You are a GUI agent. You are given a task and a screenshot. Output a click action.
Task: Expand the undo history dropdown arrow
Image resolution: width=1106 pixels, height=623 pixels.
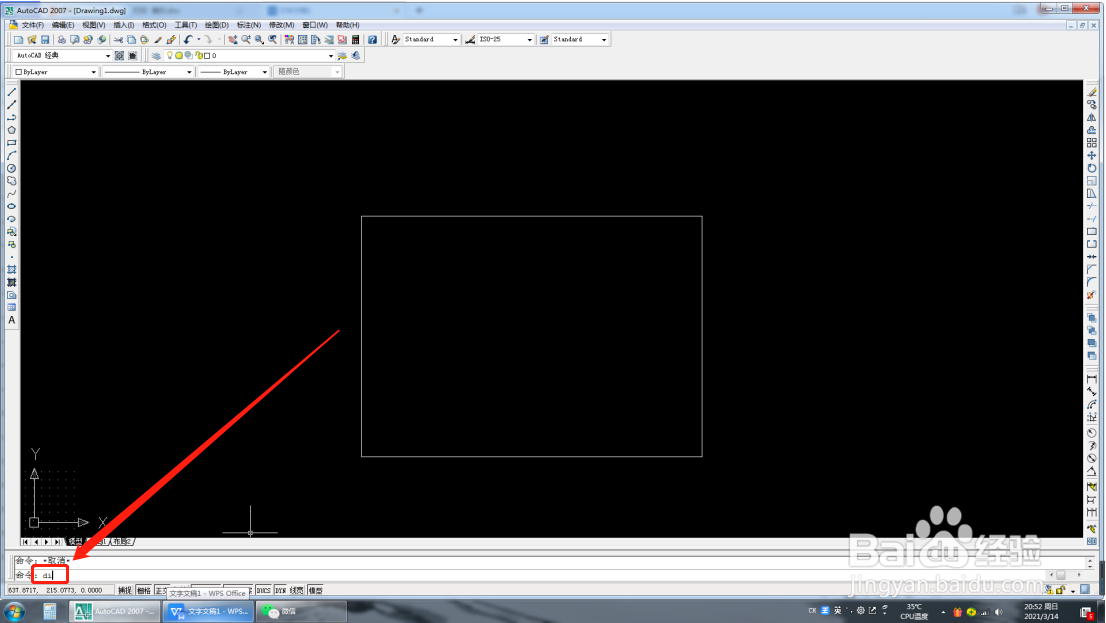coord(198,40)
